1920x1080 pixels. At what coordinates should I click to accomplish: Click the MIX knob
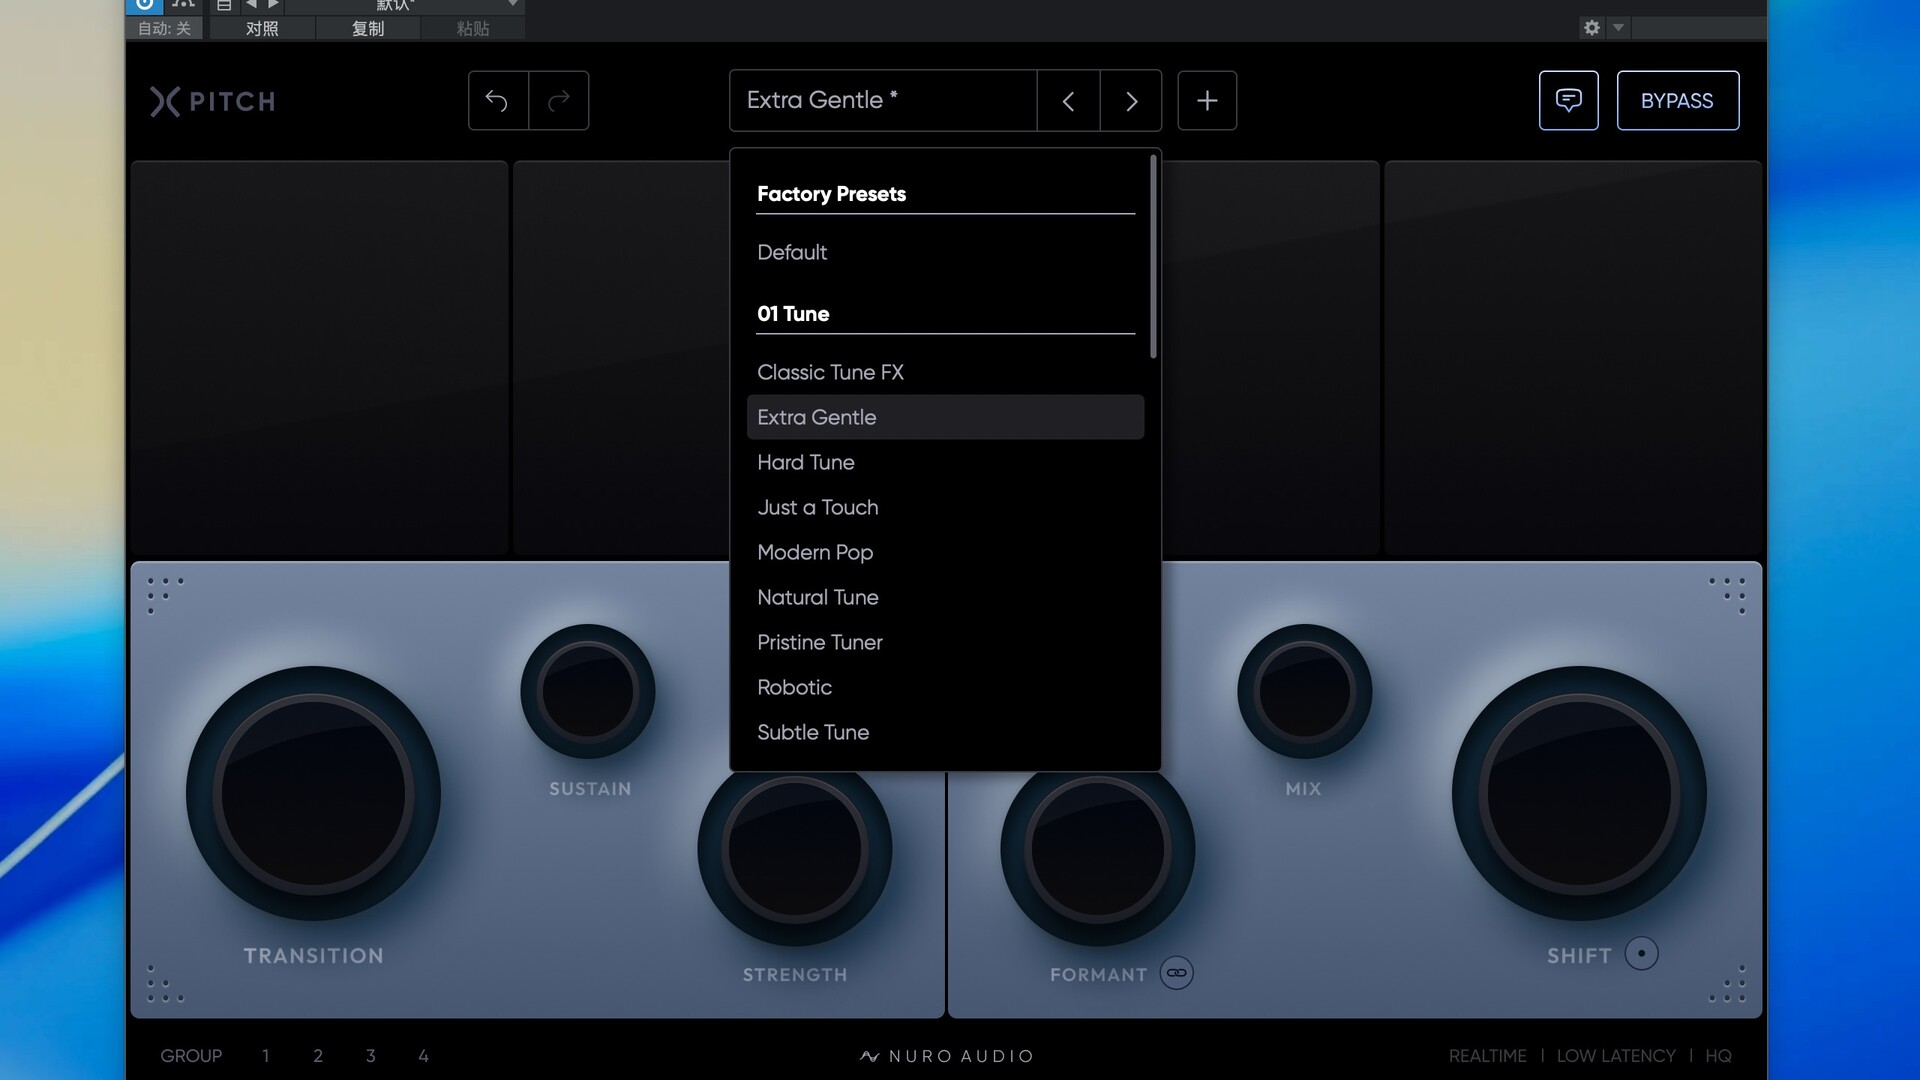(1304, 692)
